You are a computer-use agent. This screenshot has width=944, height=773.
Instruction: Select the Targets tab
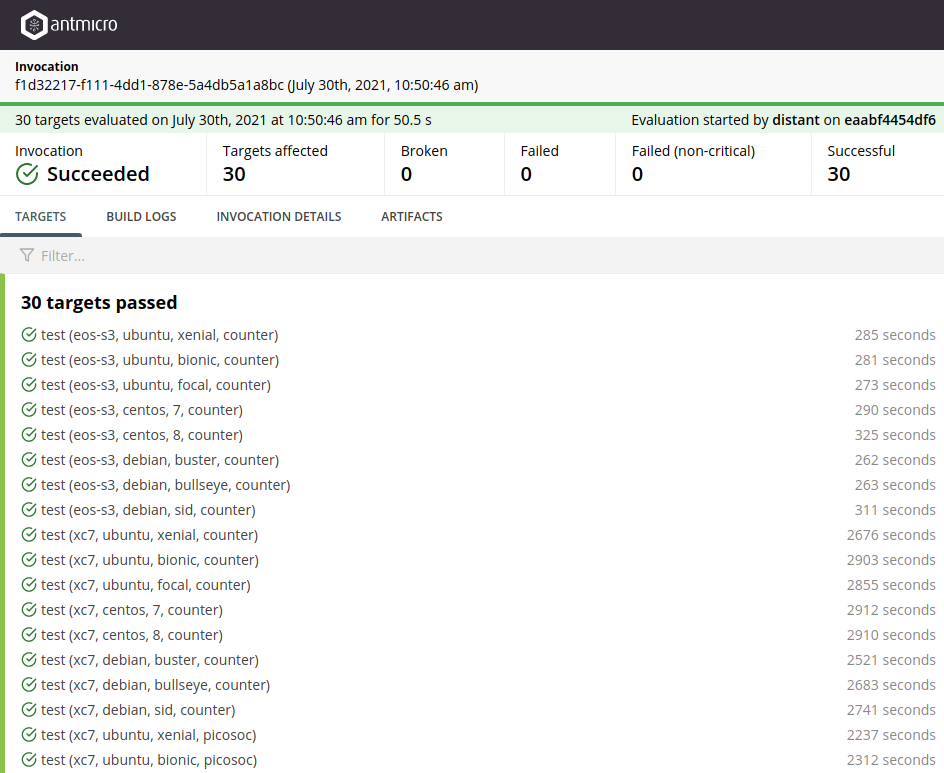[x=41, y=217]
